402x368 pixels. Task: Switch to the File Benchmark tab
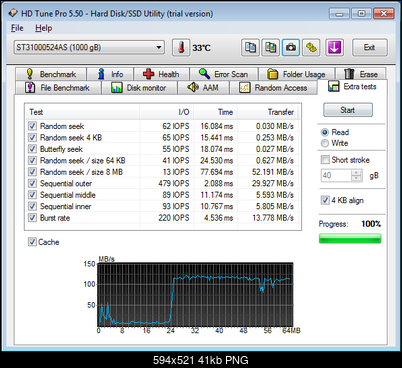[x=58, y=88]
